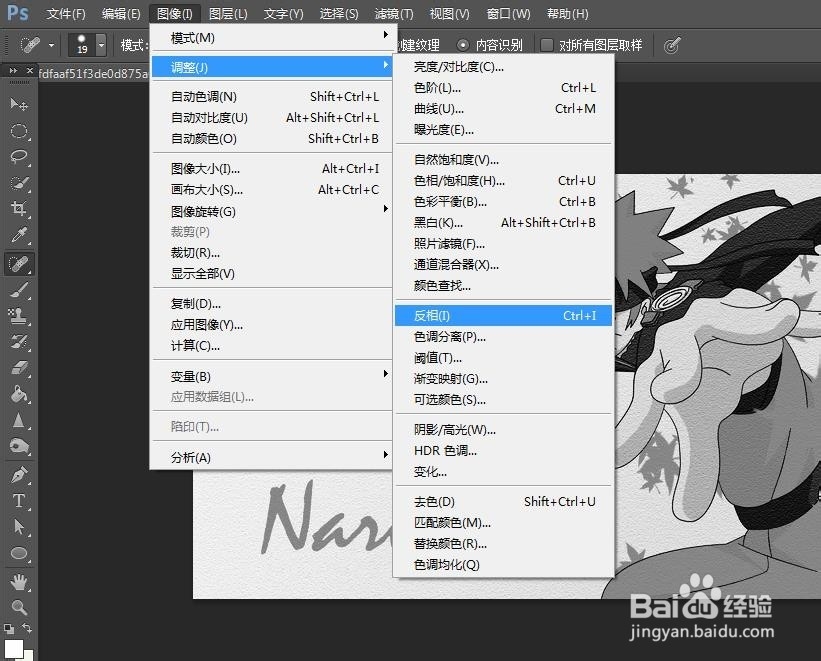
Task: Choose 渐变映射(G)... menu entry
Action: 504,379
